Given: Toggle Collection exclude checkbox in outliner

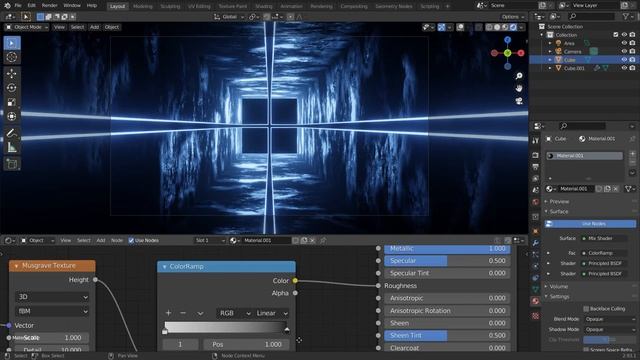Looking at the screenshot, I should (x=616, y=35).
